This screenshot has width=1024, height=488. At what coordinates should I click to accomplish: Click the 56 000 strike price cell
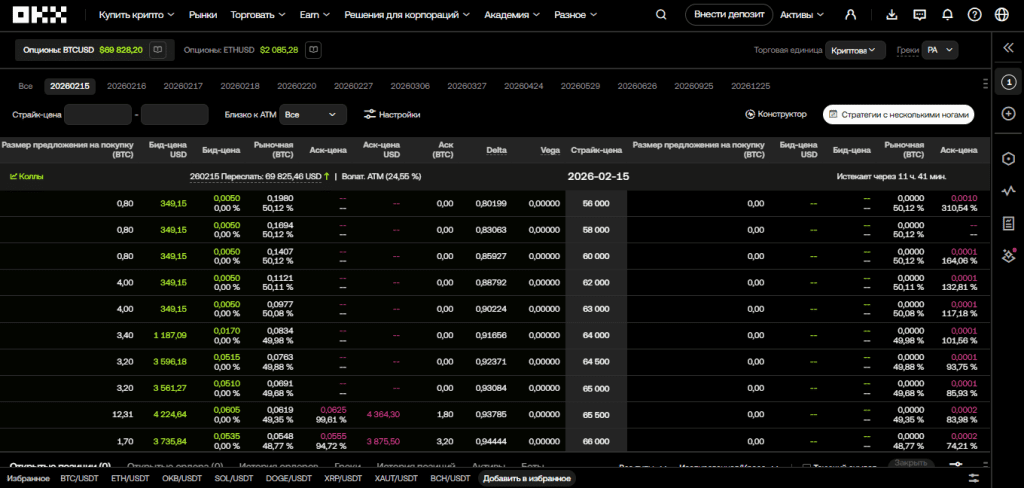click(x=596, y=203)
